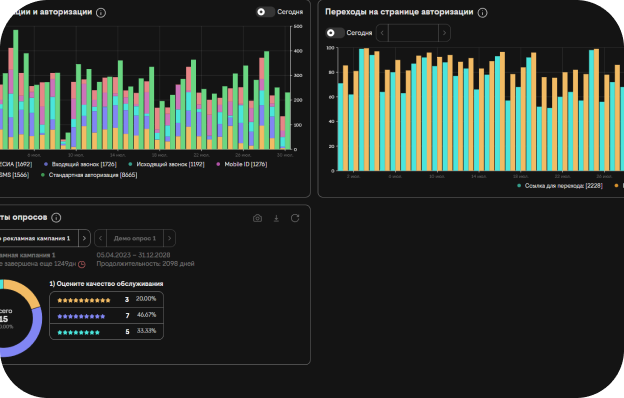Viewport: 624px width, 398px height.
Task: Toggle Стандартная авторизация legend series
Action: (x=89, y=175)
